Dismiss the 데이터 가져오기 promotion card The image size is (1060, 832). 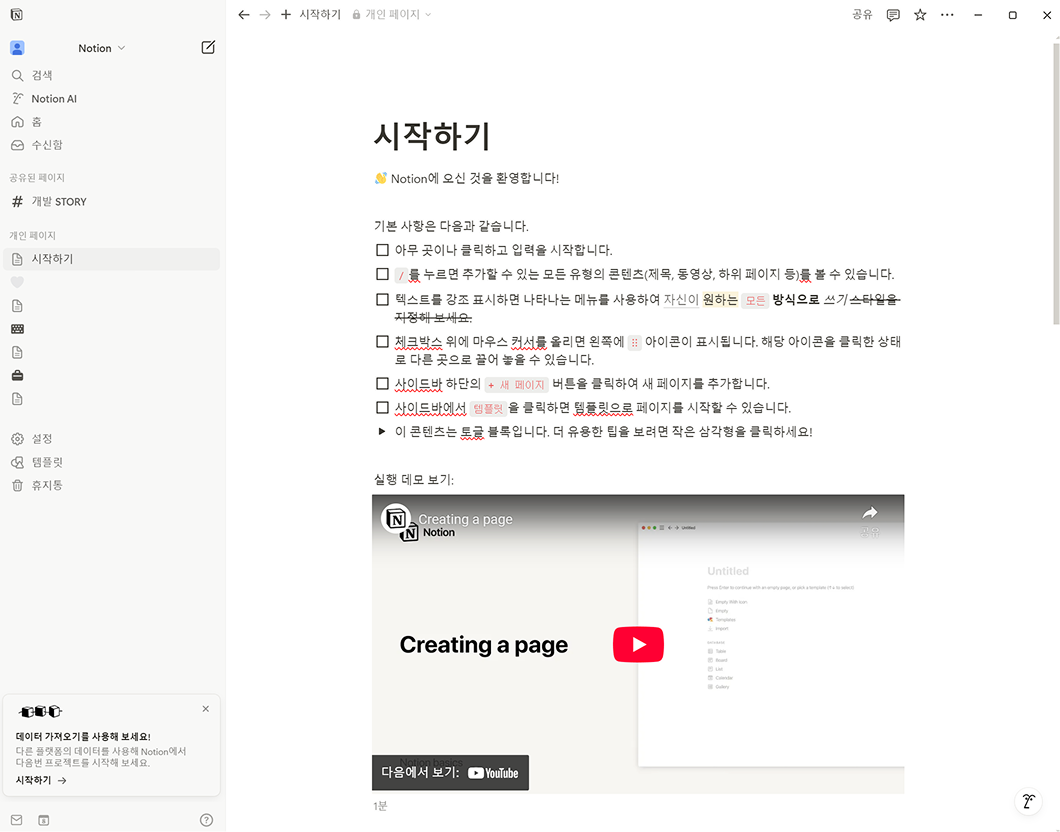click(206, 709)
